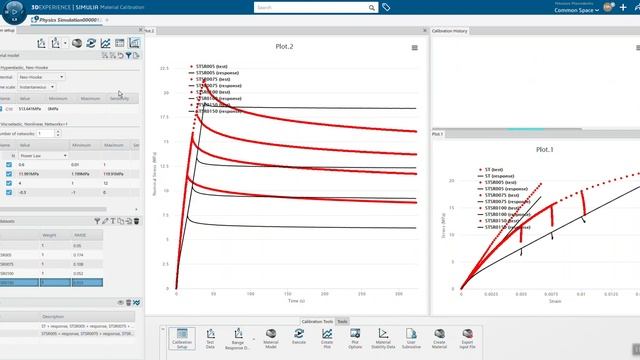Select the highlighted blue dataset row

(51, 282)
